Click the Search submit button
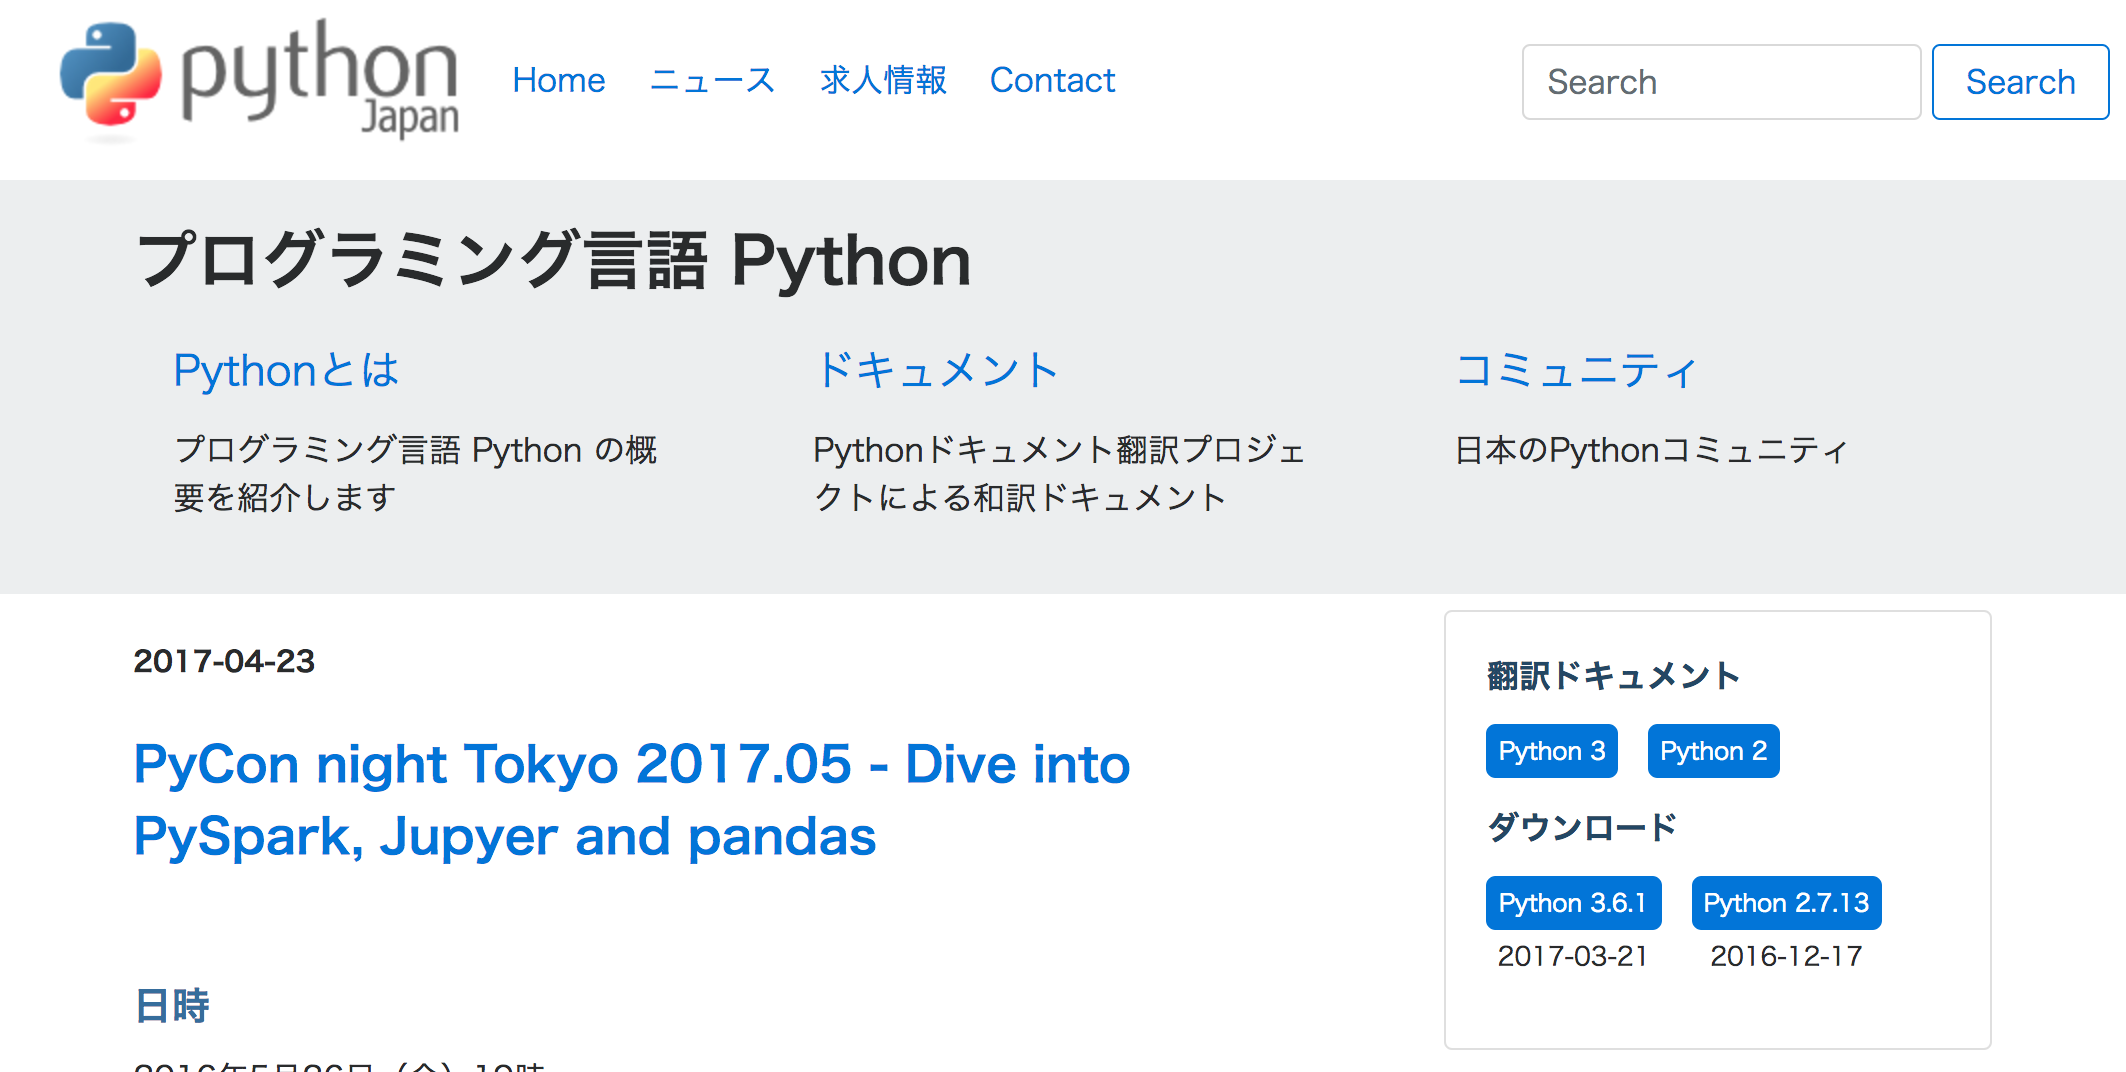2126x1072 pixels. [2020, 82]
